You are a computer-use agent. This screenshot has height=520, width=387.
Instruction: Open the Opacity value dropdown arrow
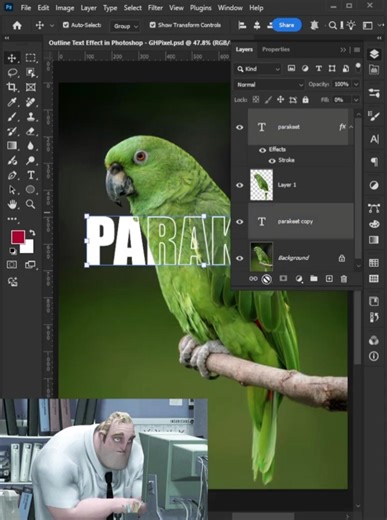(x=356, y=84)
